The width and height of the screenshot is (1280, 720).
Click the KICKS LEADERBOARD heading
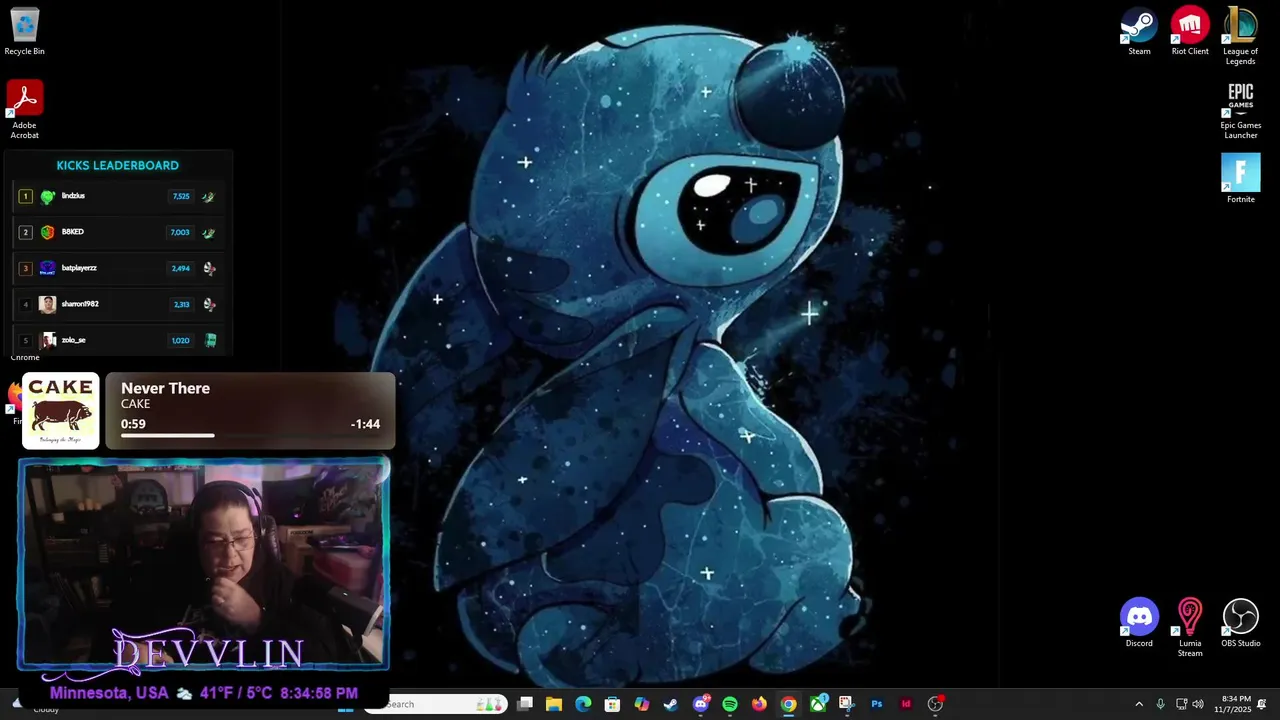coord(118,165)
